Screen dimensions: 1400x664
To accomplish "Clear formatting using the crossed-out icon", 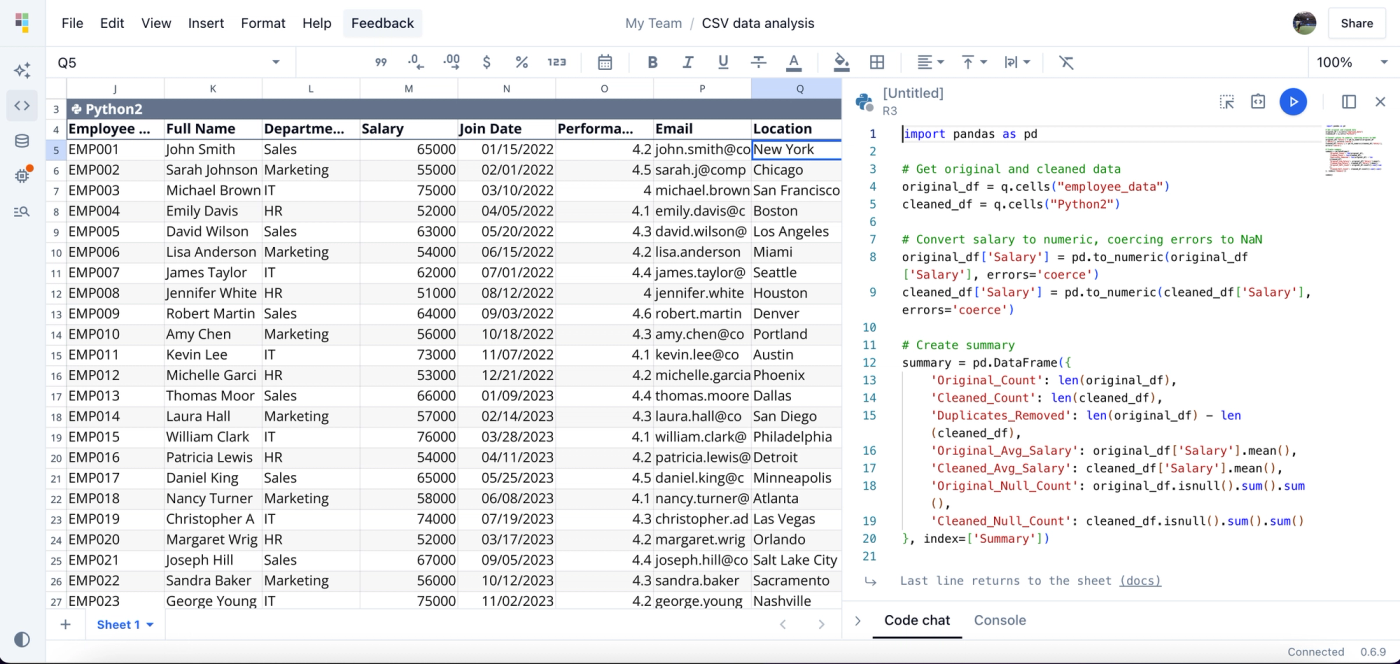I will [x=1066, y=62].
